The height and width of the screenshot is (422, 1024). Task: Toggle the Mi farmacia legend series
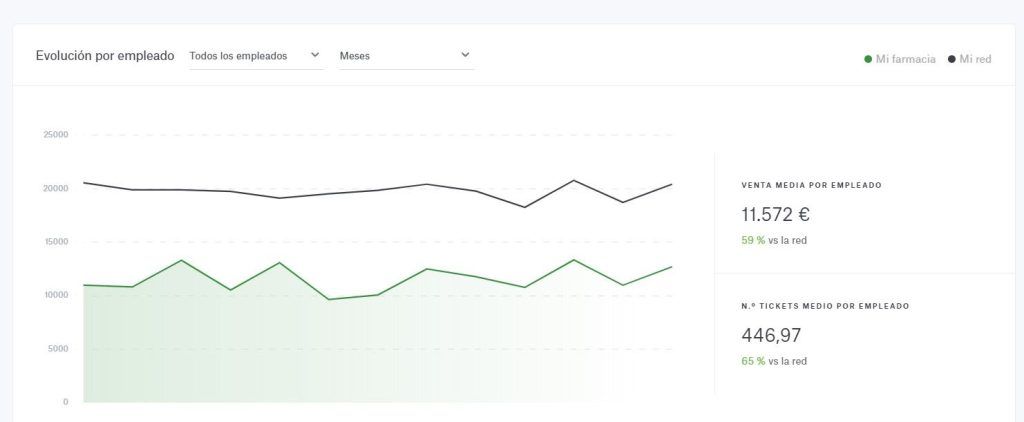(900, 59)
